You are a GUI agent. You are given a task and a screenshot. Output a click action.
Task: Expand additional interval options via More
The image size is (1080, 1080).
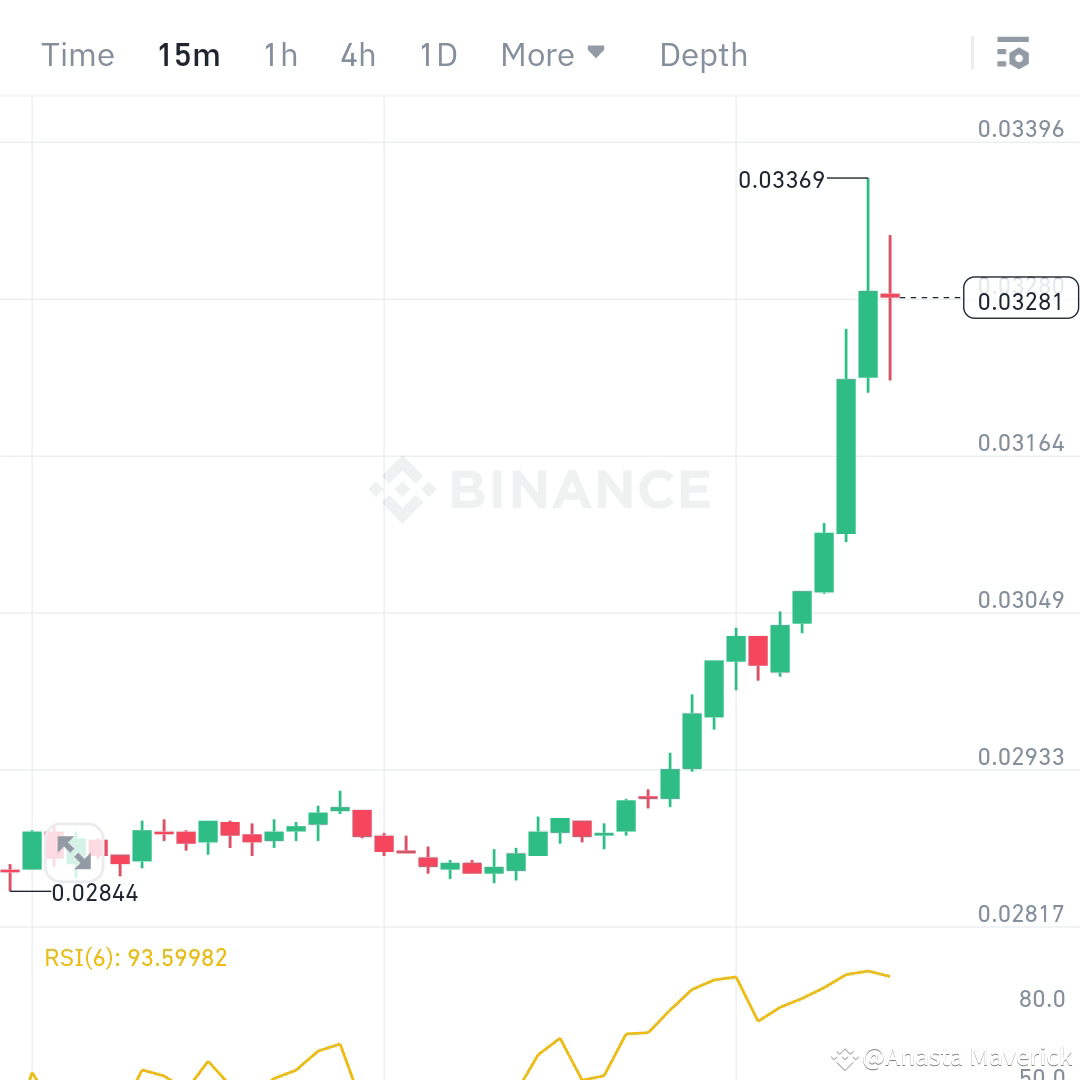(553, 55)
